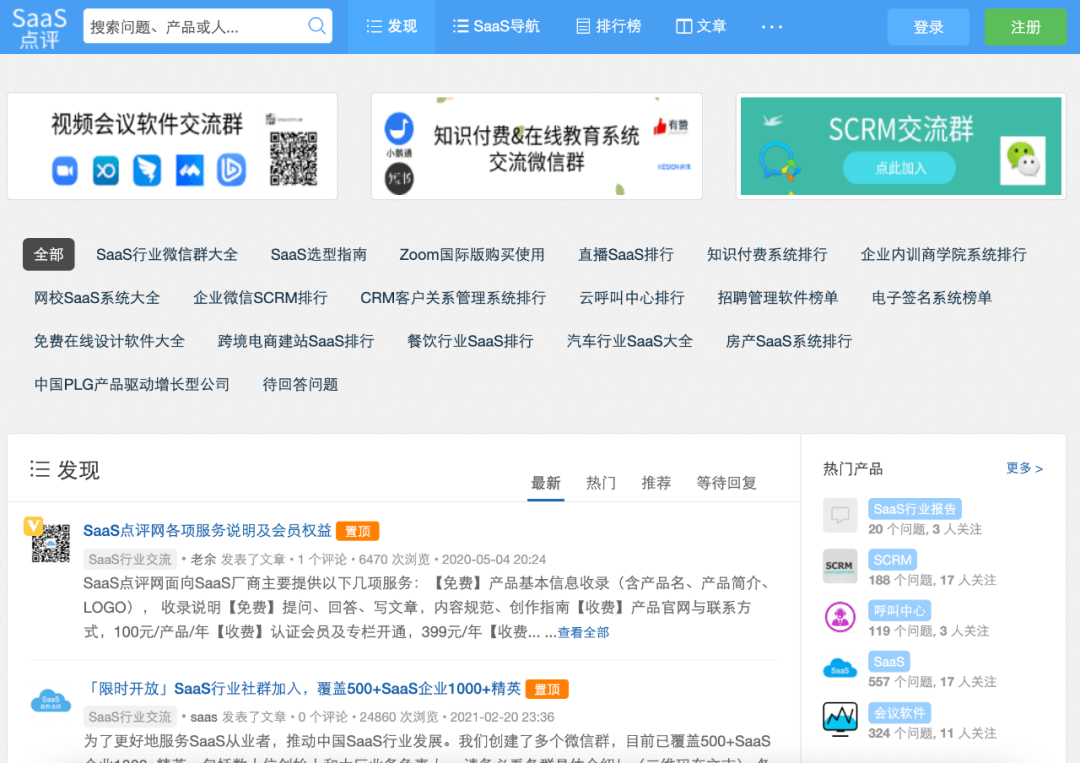Click 更多 > in 热门产品 panel
Image resolution: width=1080 pixels, height=763 pixels.
coord(1024,469)
